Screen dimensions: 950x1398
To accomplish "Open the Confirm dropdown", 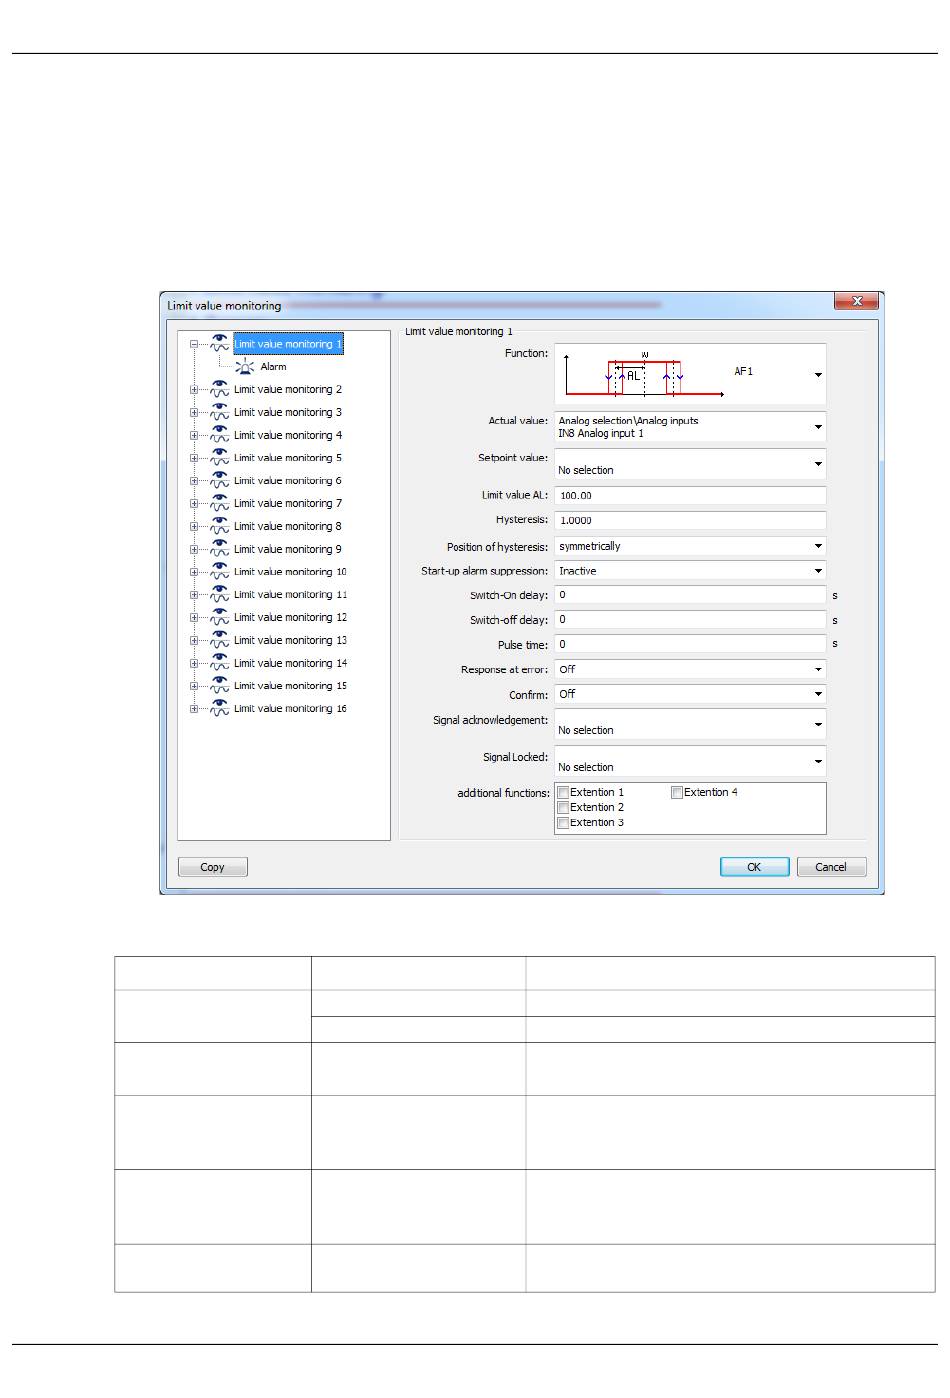I will [x=818, y=694].
